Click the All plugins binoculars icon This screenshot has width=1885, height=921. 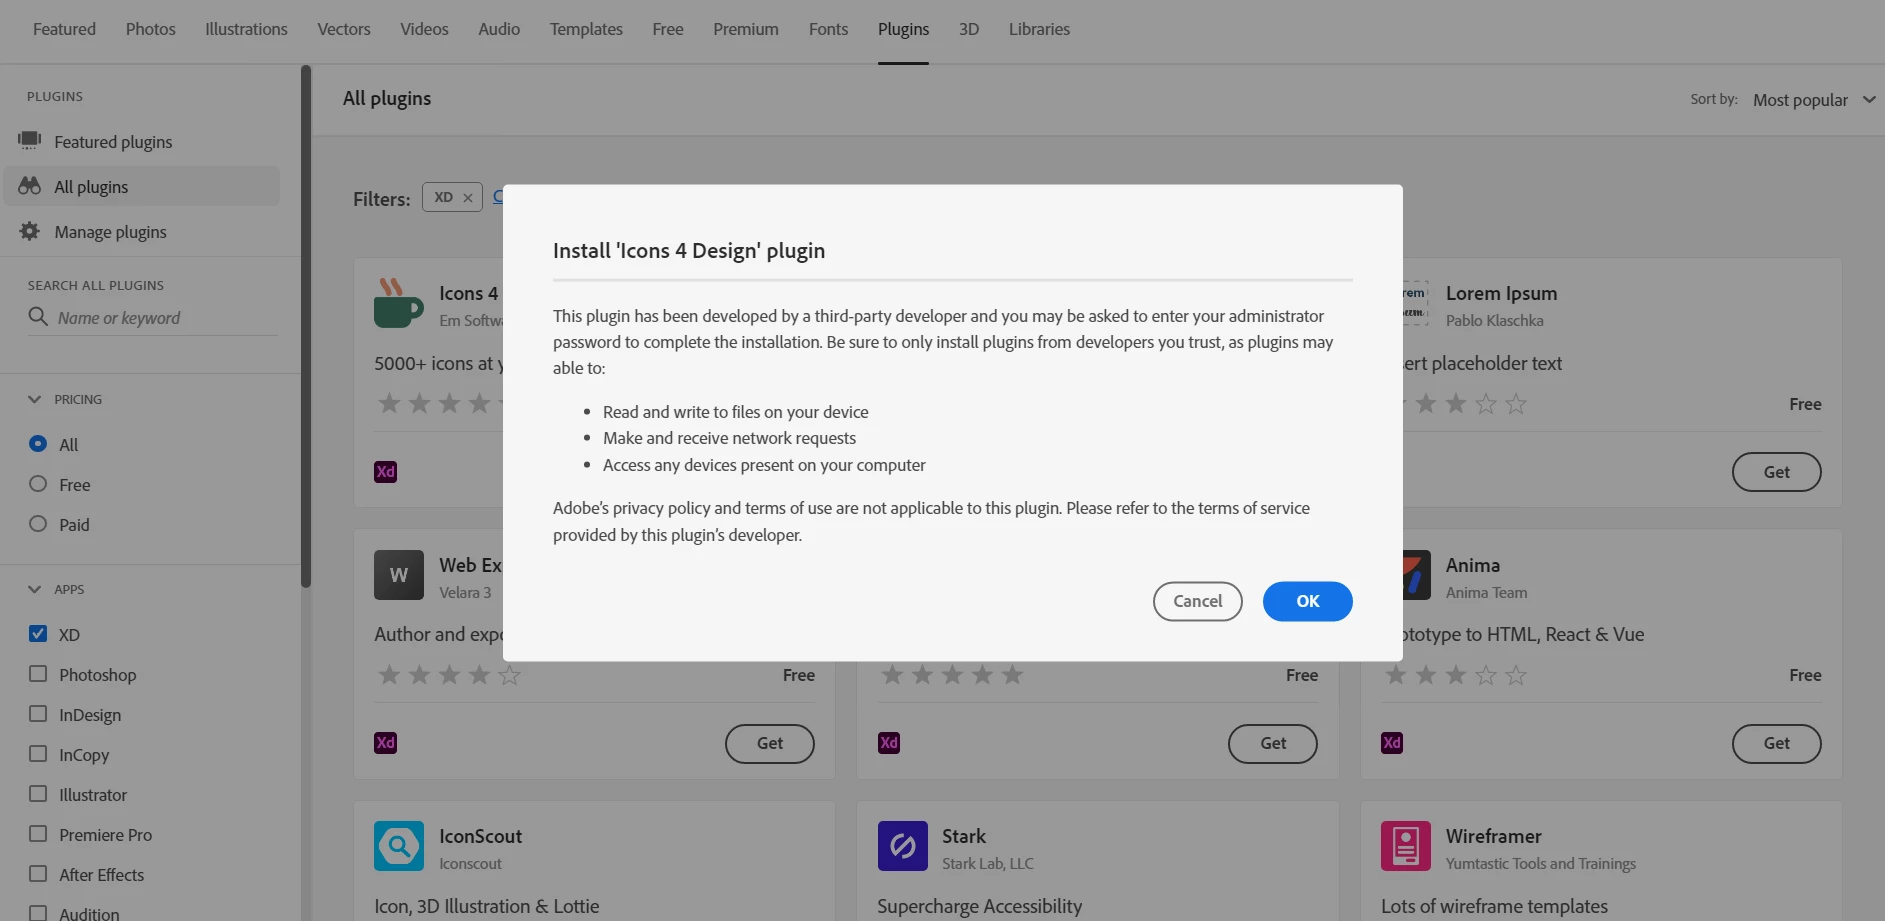tap(30, 186)
